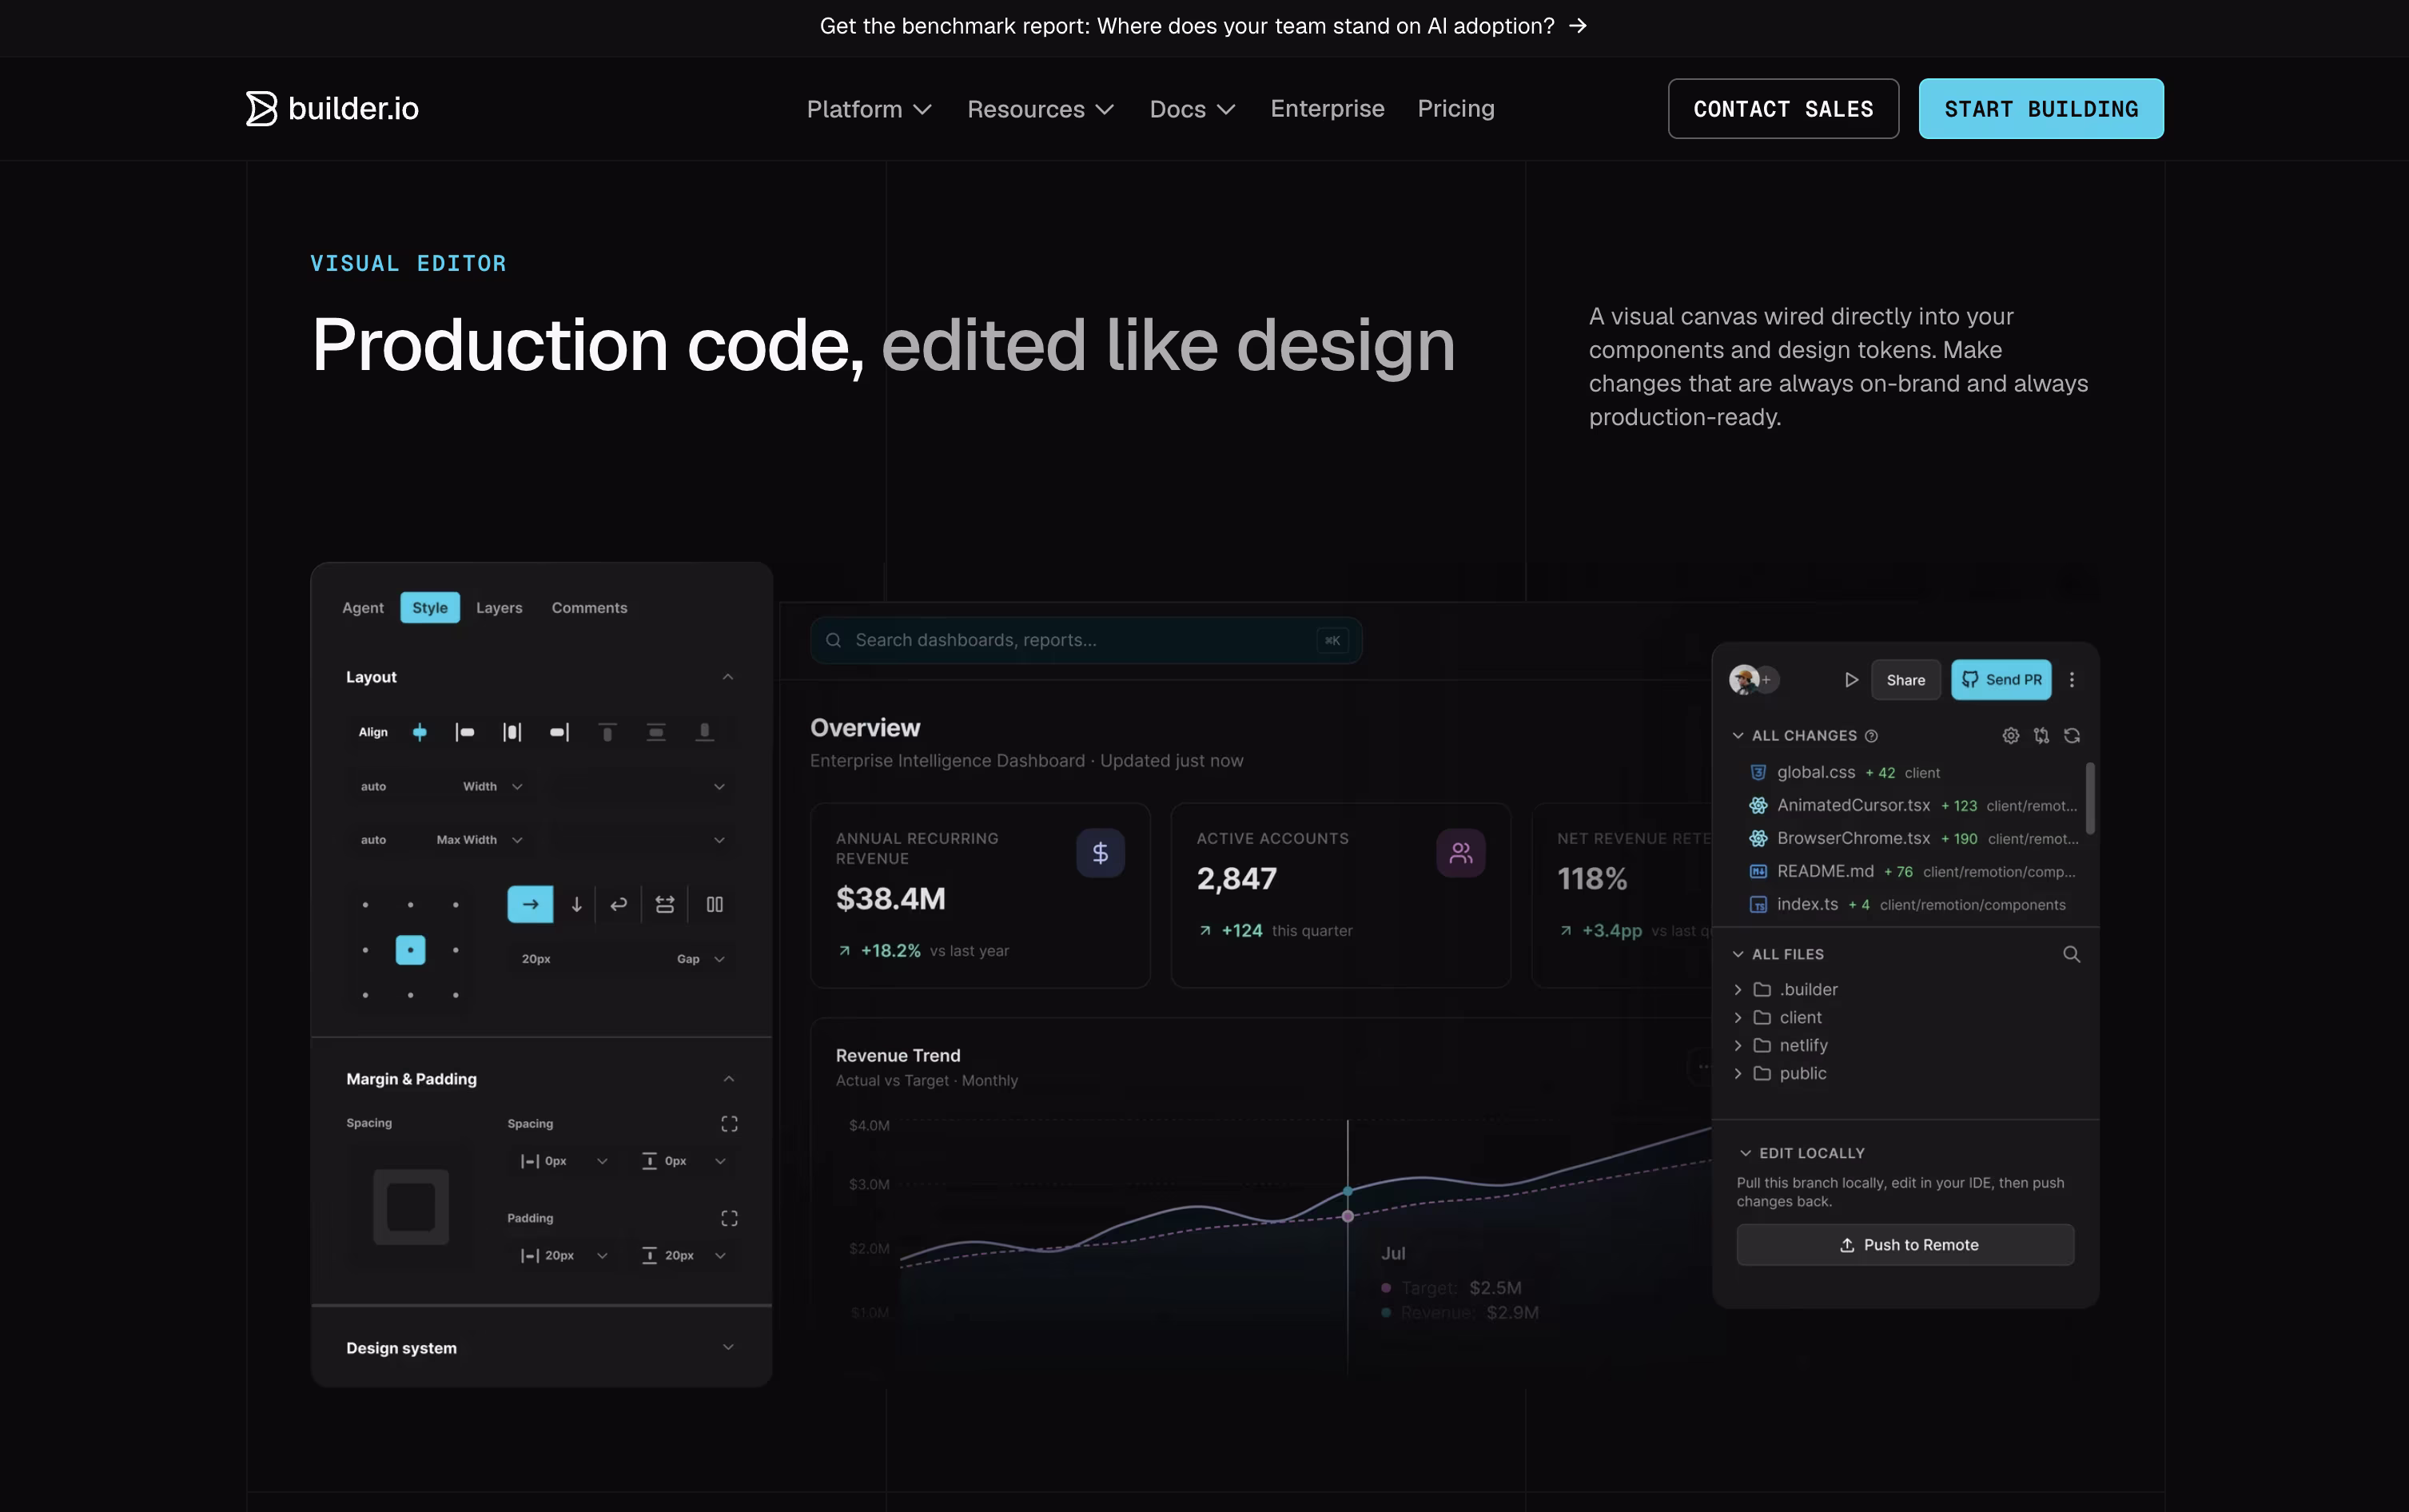Search files using the All Files magnifier
The image size is (2409, 1512).
pyautogui.click(x=2071, y=955)
